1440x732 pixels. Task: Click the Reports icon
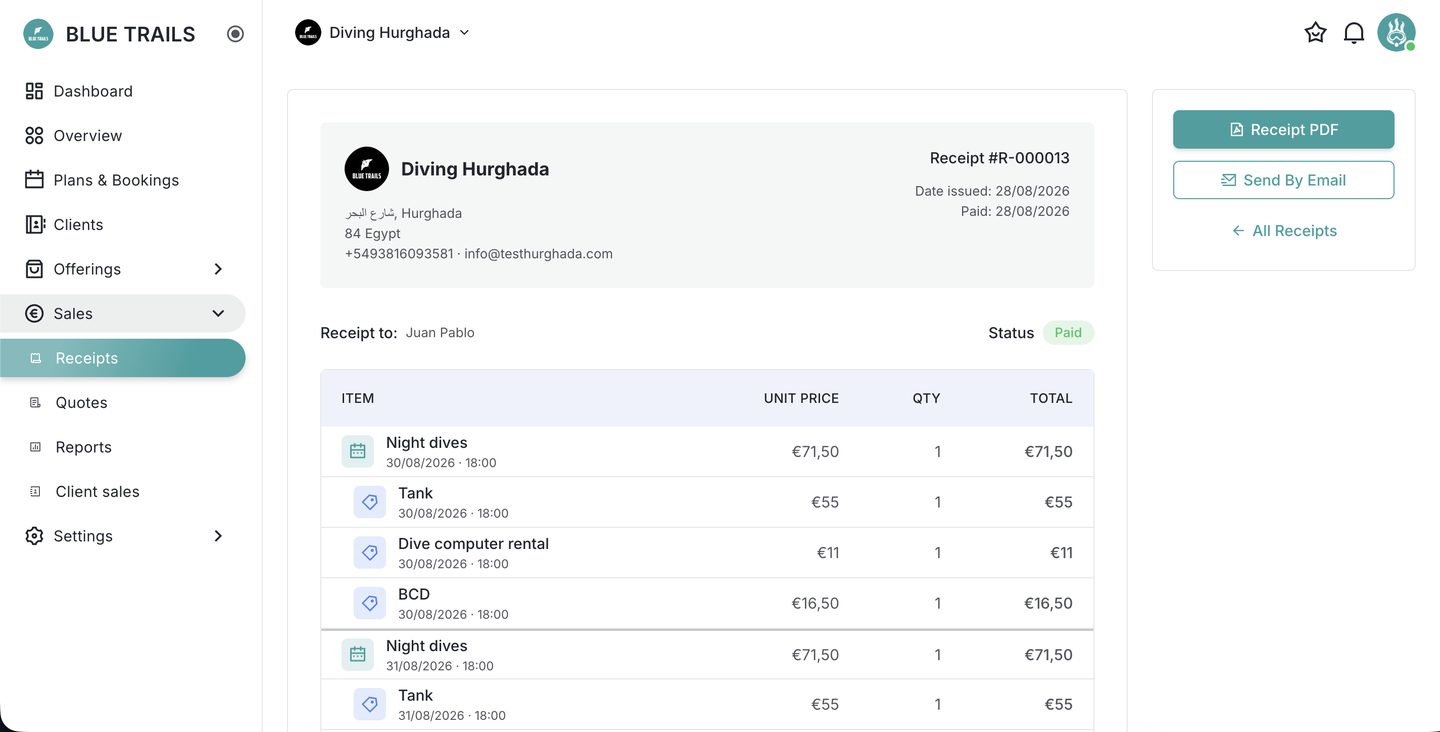pos(36,447)
